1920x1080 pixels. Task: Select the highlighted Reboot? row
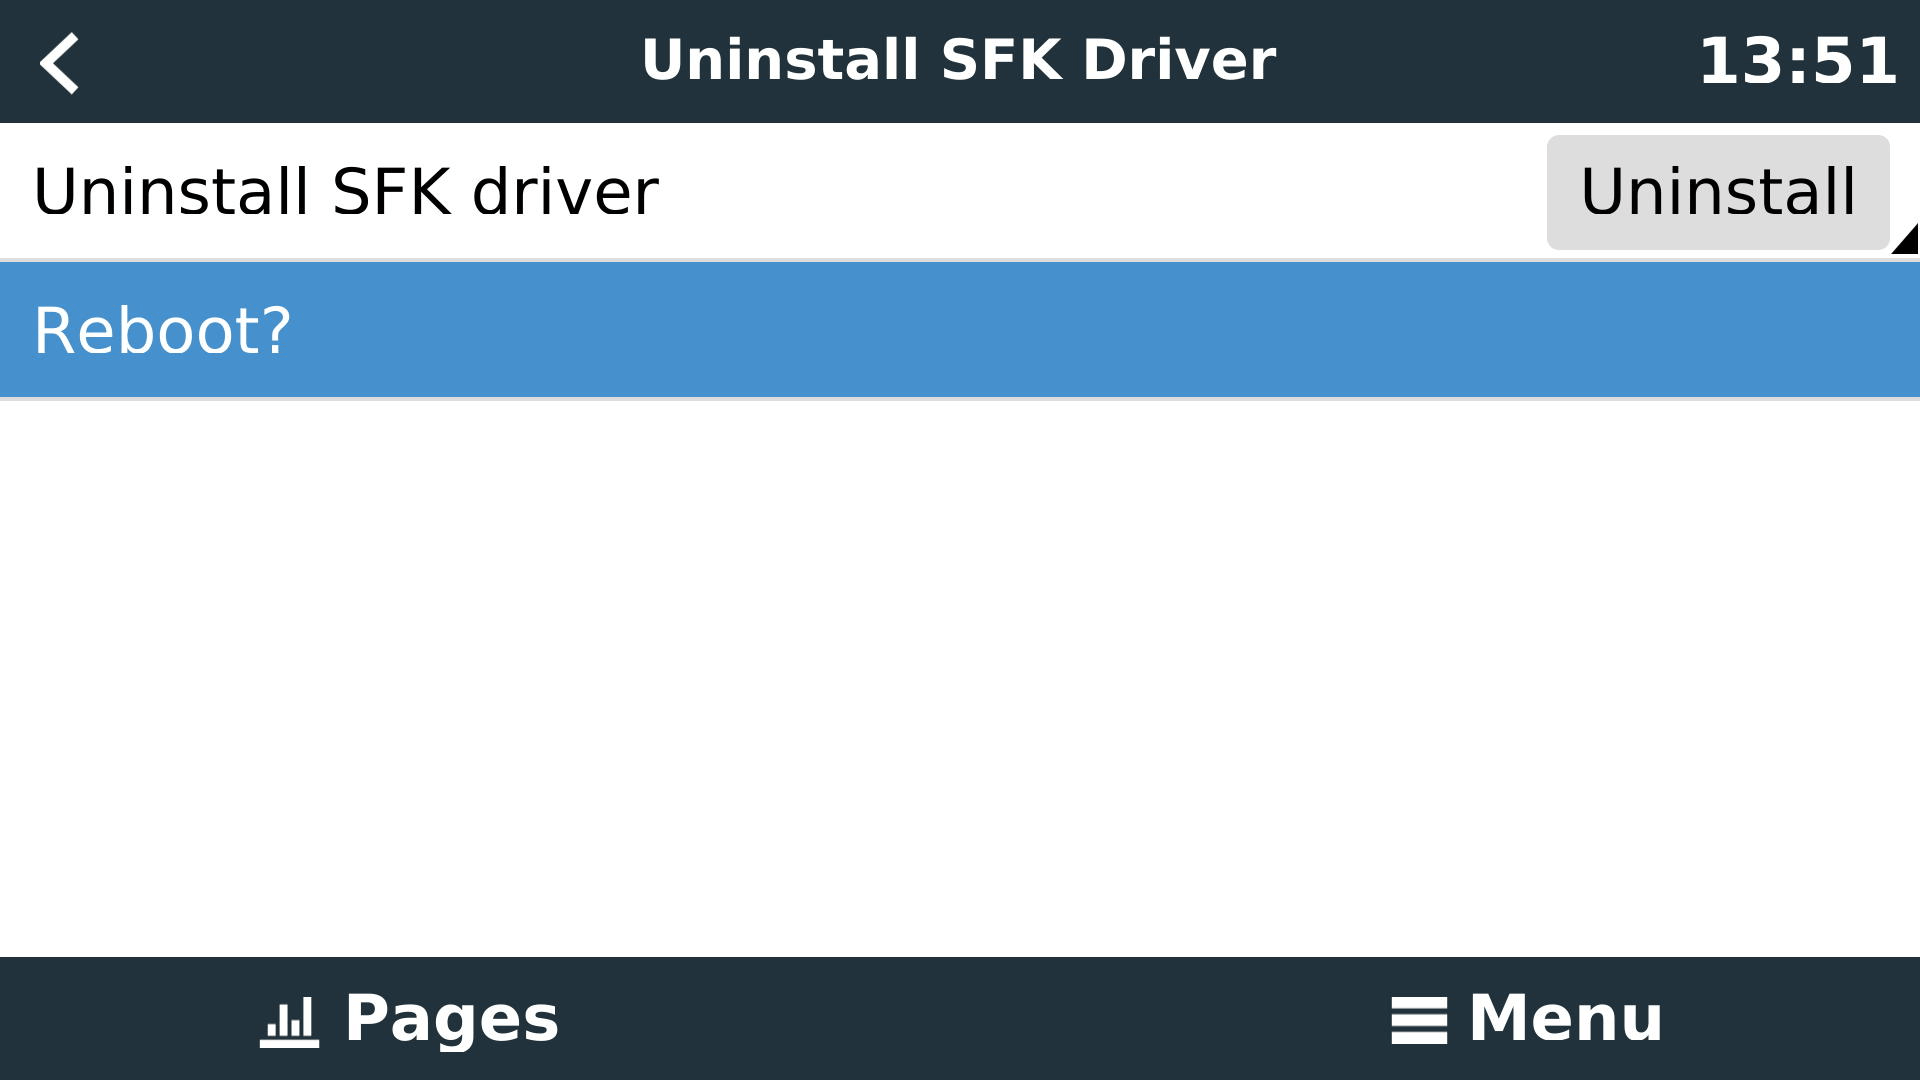960,330
